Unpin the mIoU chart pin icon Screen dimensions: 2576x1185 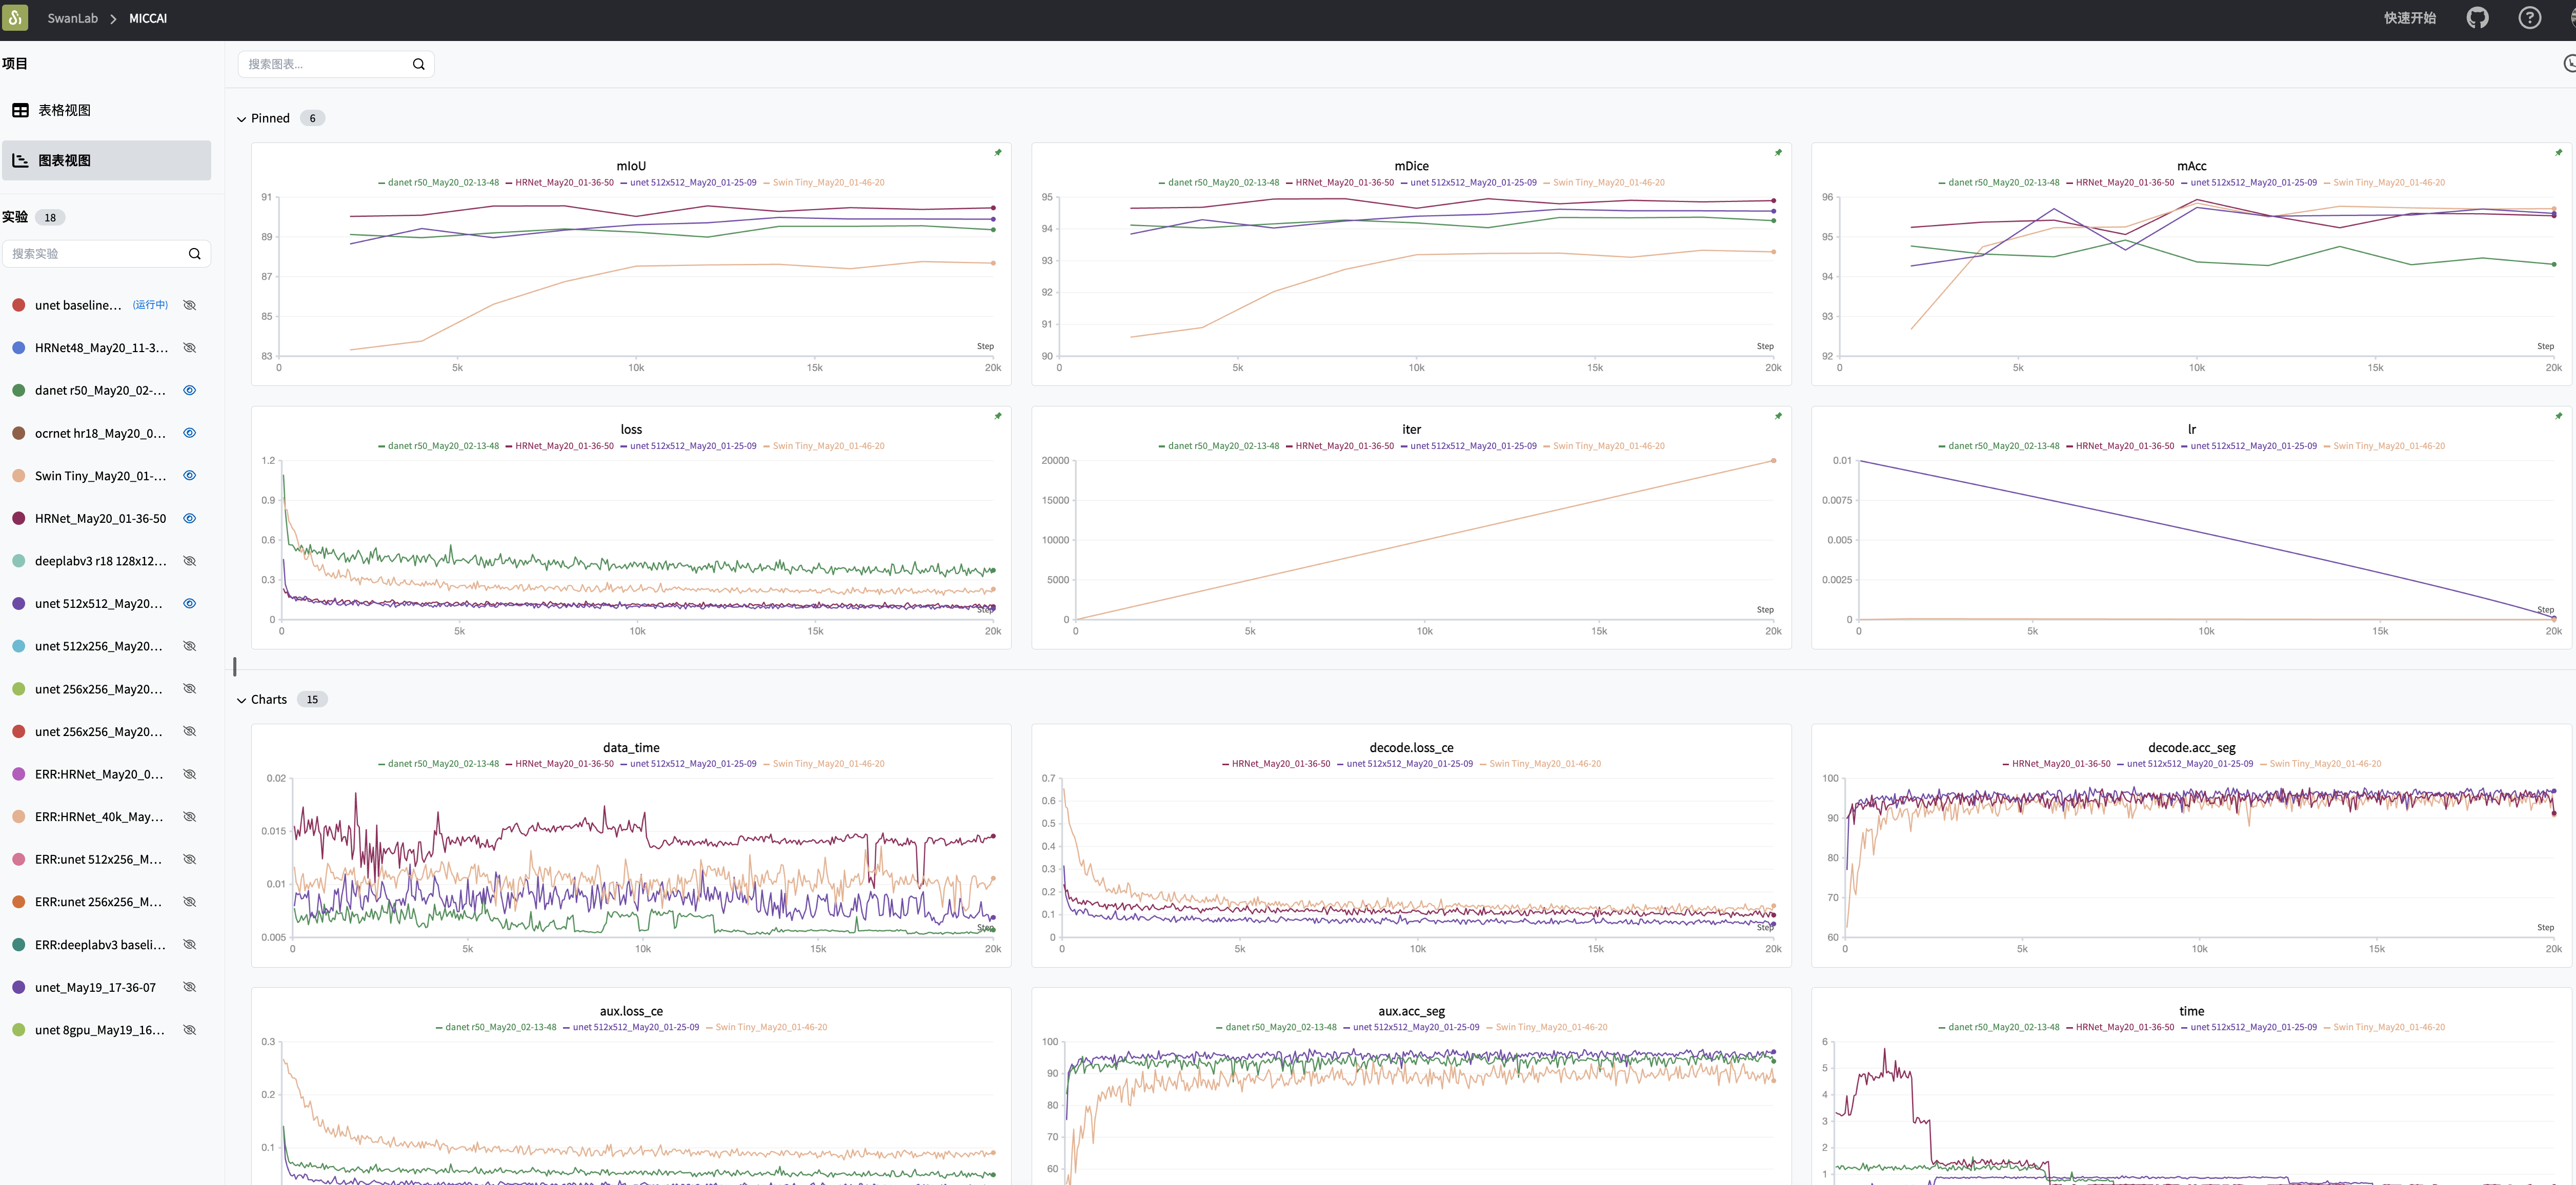[997, 153]
